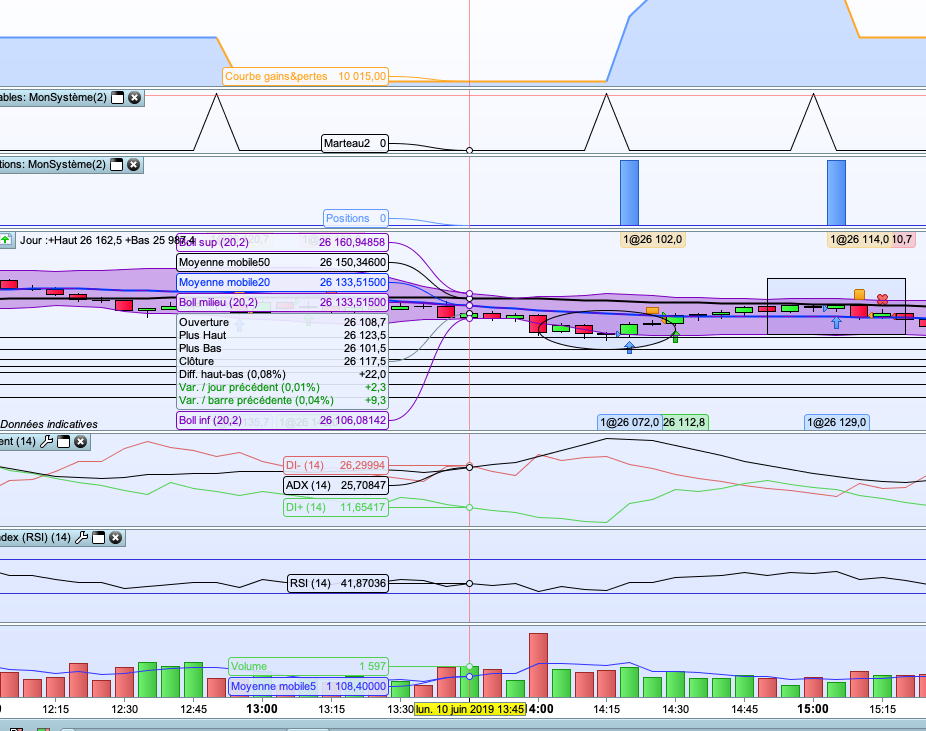The image size is (926, 731).
Task: Click date label lun. 10 juin 2019 13:45
Action: coord(470,709)
